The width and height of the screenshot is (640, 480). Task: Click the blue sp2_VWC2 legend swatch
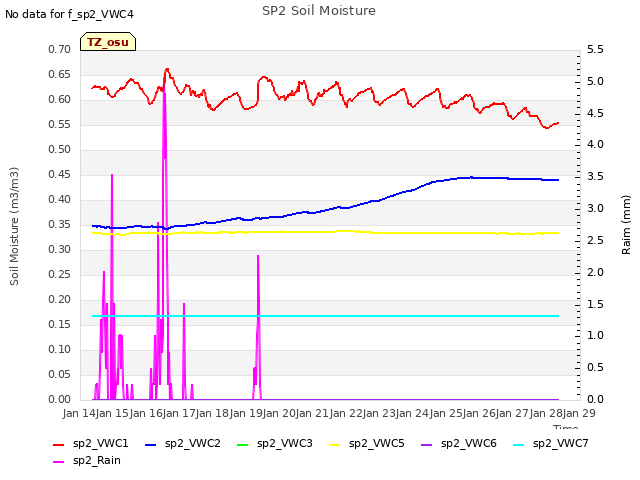pos(151,444)
